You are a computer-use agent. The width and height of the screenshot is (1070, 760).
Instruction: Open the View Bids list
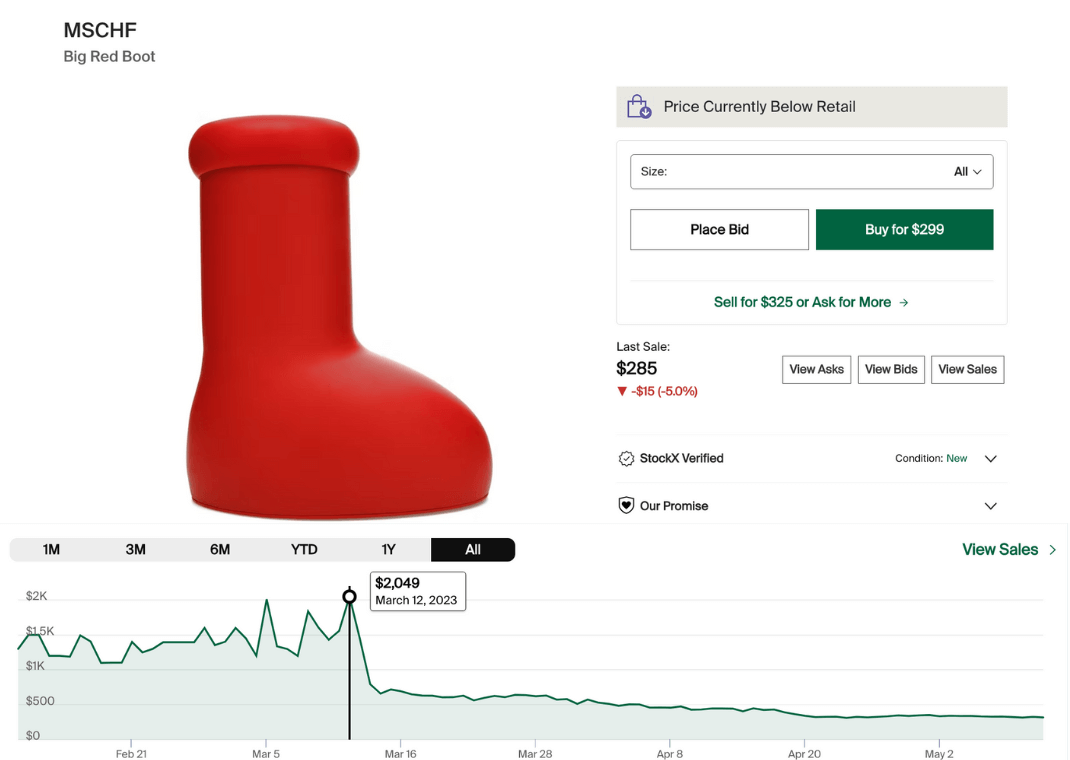[891, 369]
